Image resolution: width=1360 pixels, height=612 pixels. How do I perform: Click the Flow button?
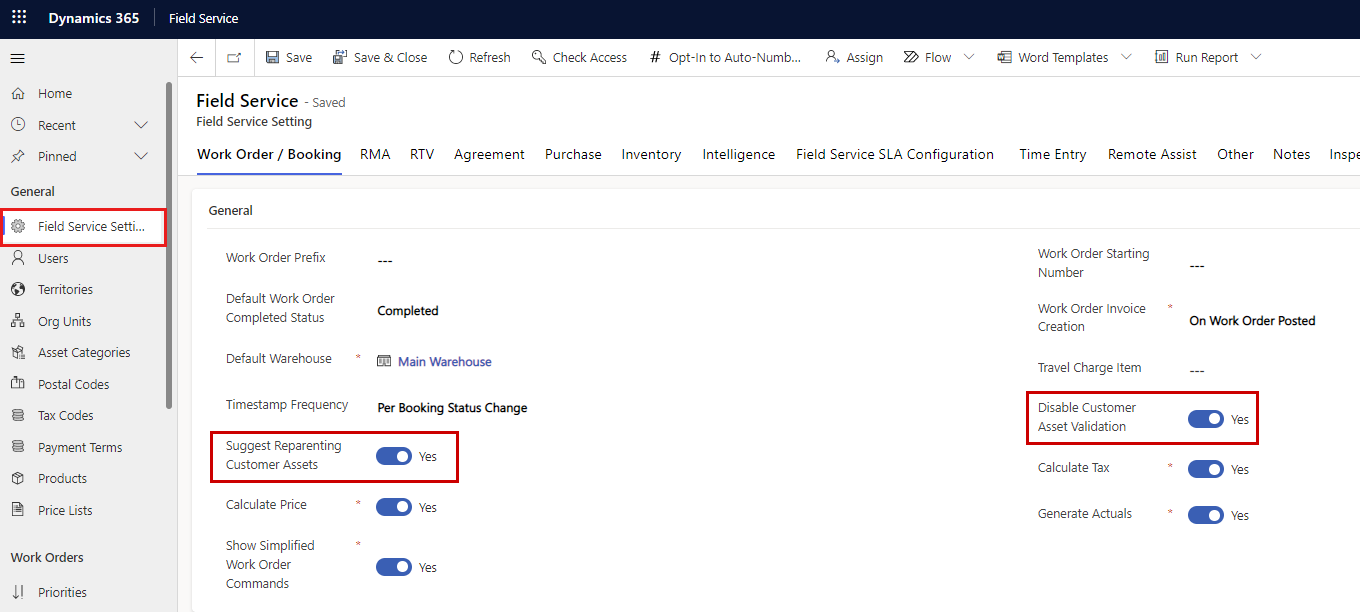click(927, 57)
